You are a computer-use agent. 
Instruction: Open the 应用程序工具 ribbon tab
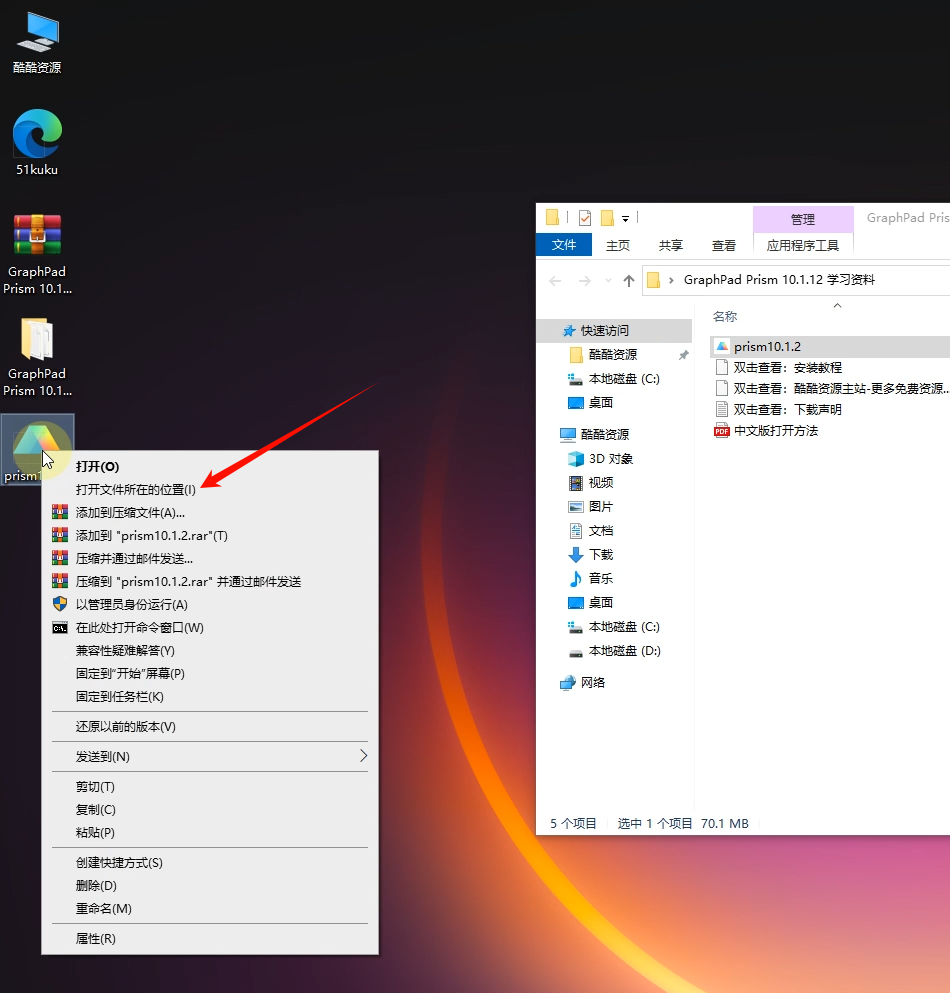(803, 246)
